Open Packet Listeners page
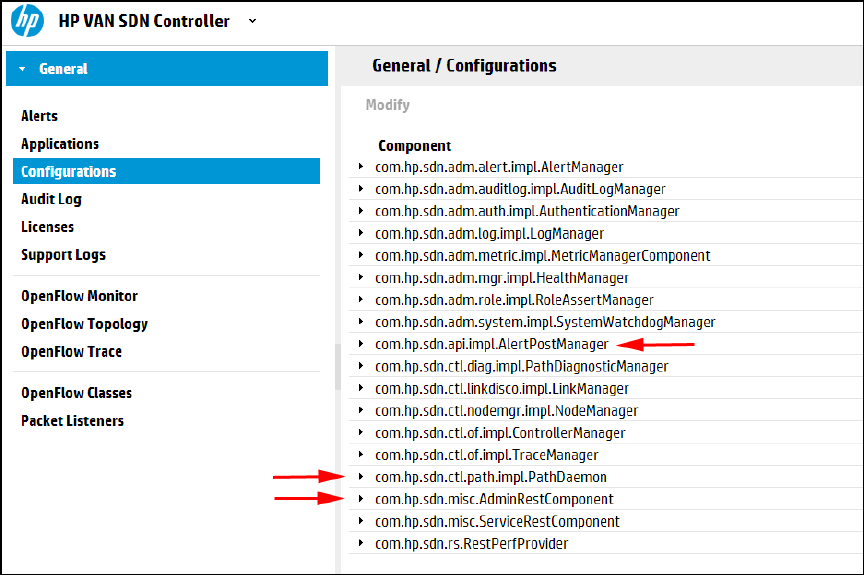Viewport: 864px width, 575px height. 72,421
